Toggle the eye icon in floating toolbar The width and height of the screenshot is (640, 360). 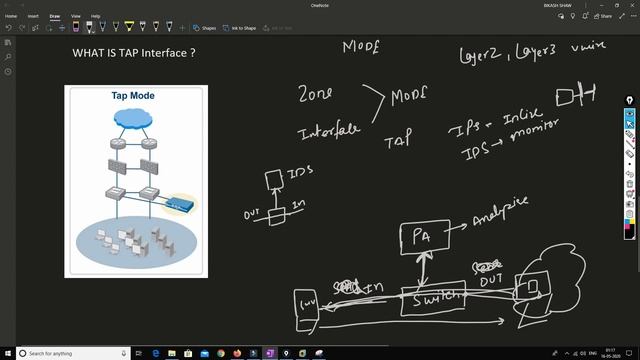tap(629, 113)
